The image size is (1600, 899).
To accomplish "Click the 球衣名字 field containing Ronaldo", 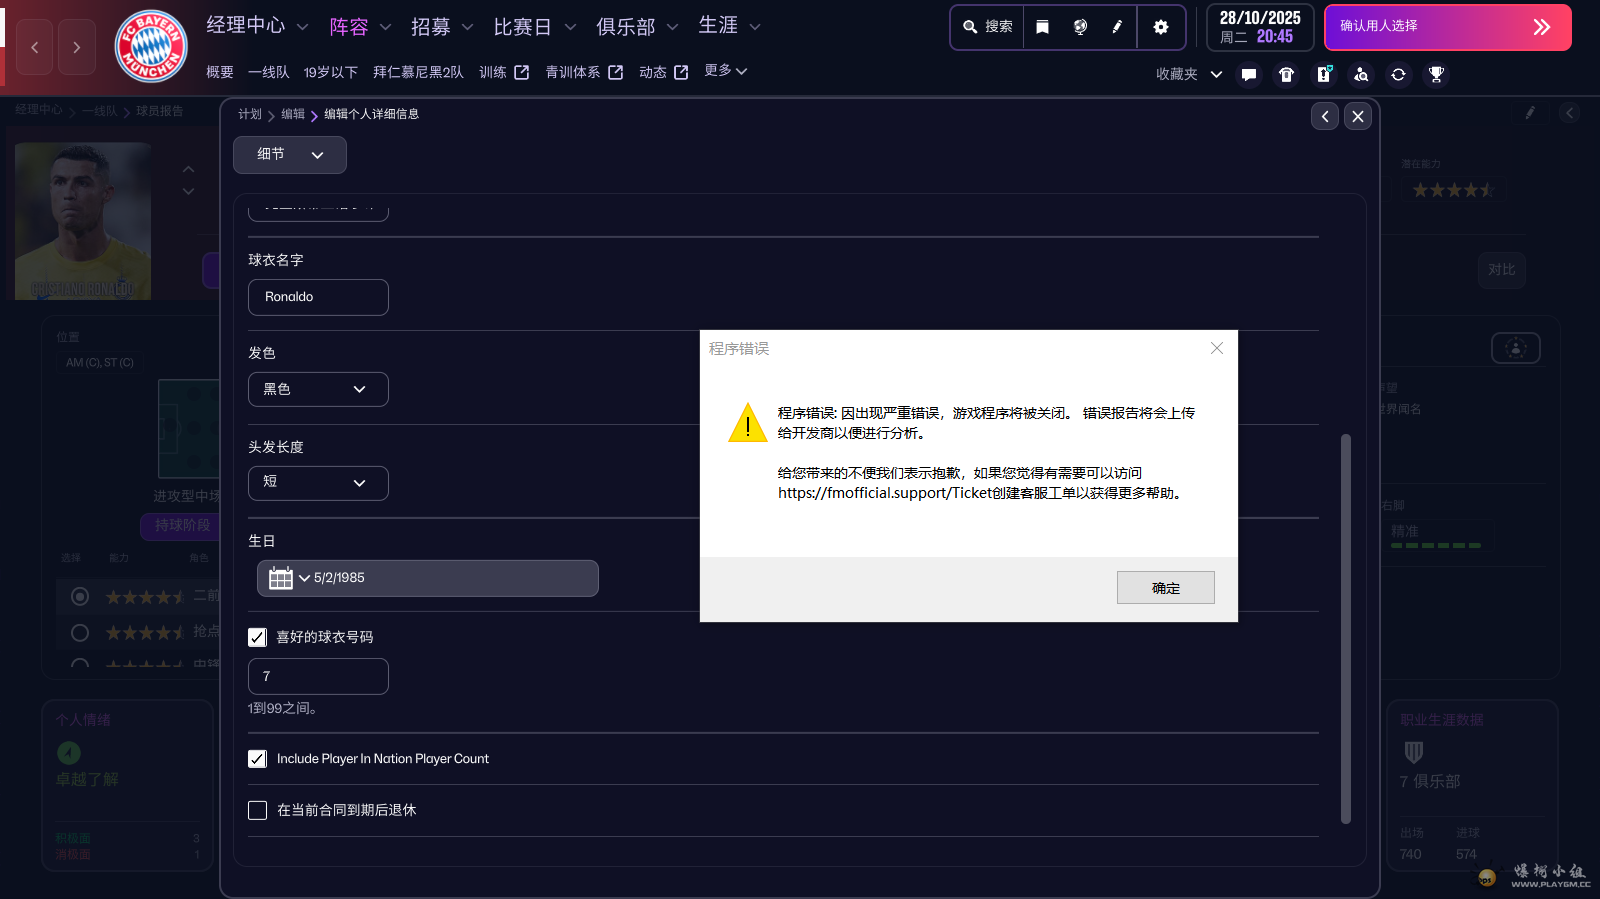I will click(318, 297).
